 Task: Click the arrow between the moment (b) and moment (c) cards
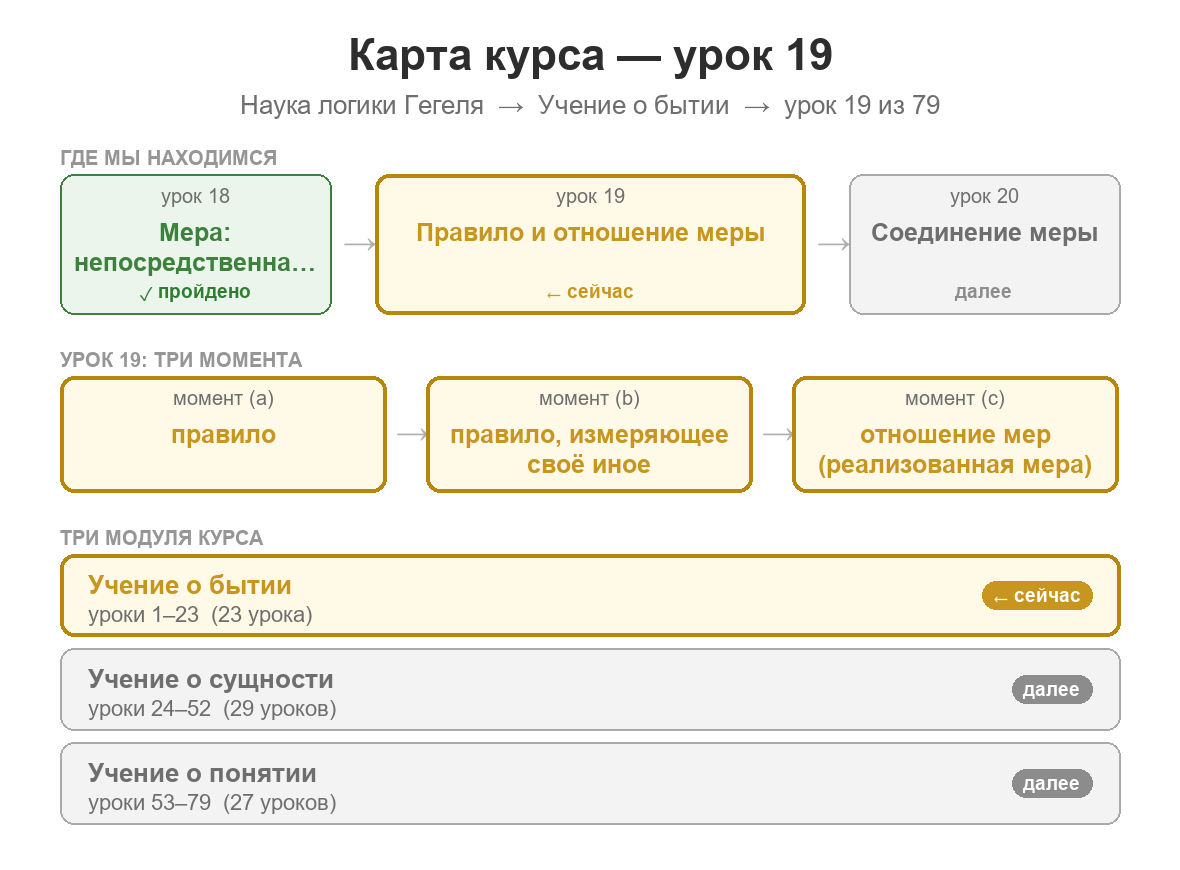pyautogui.click(x=778, y=434)
